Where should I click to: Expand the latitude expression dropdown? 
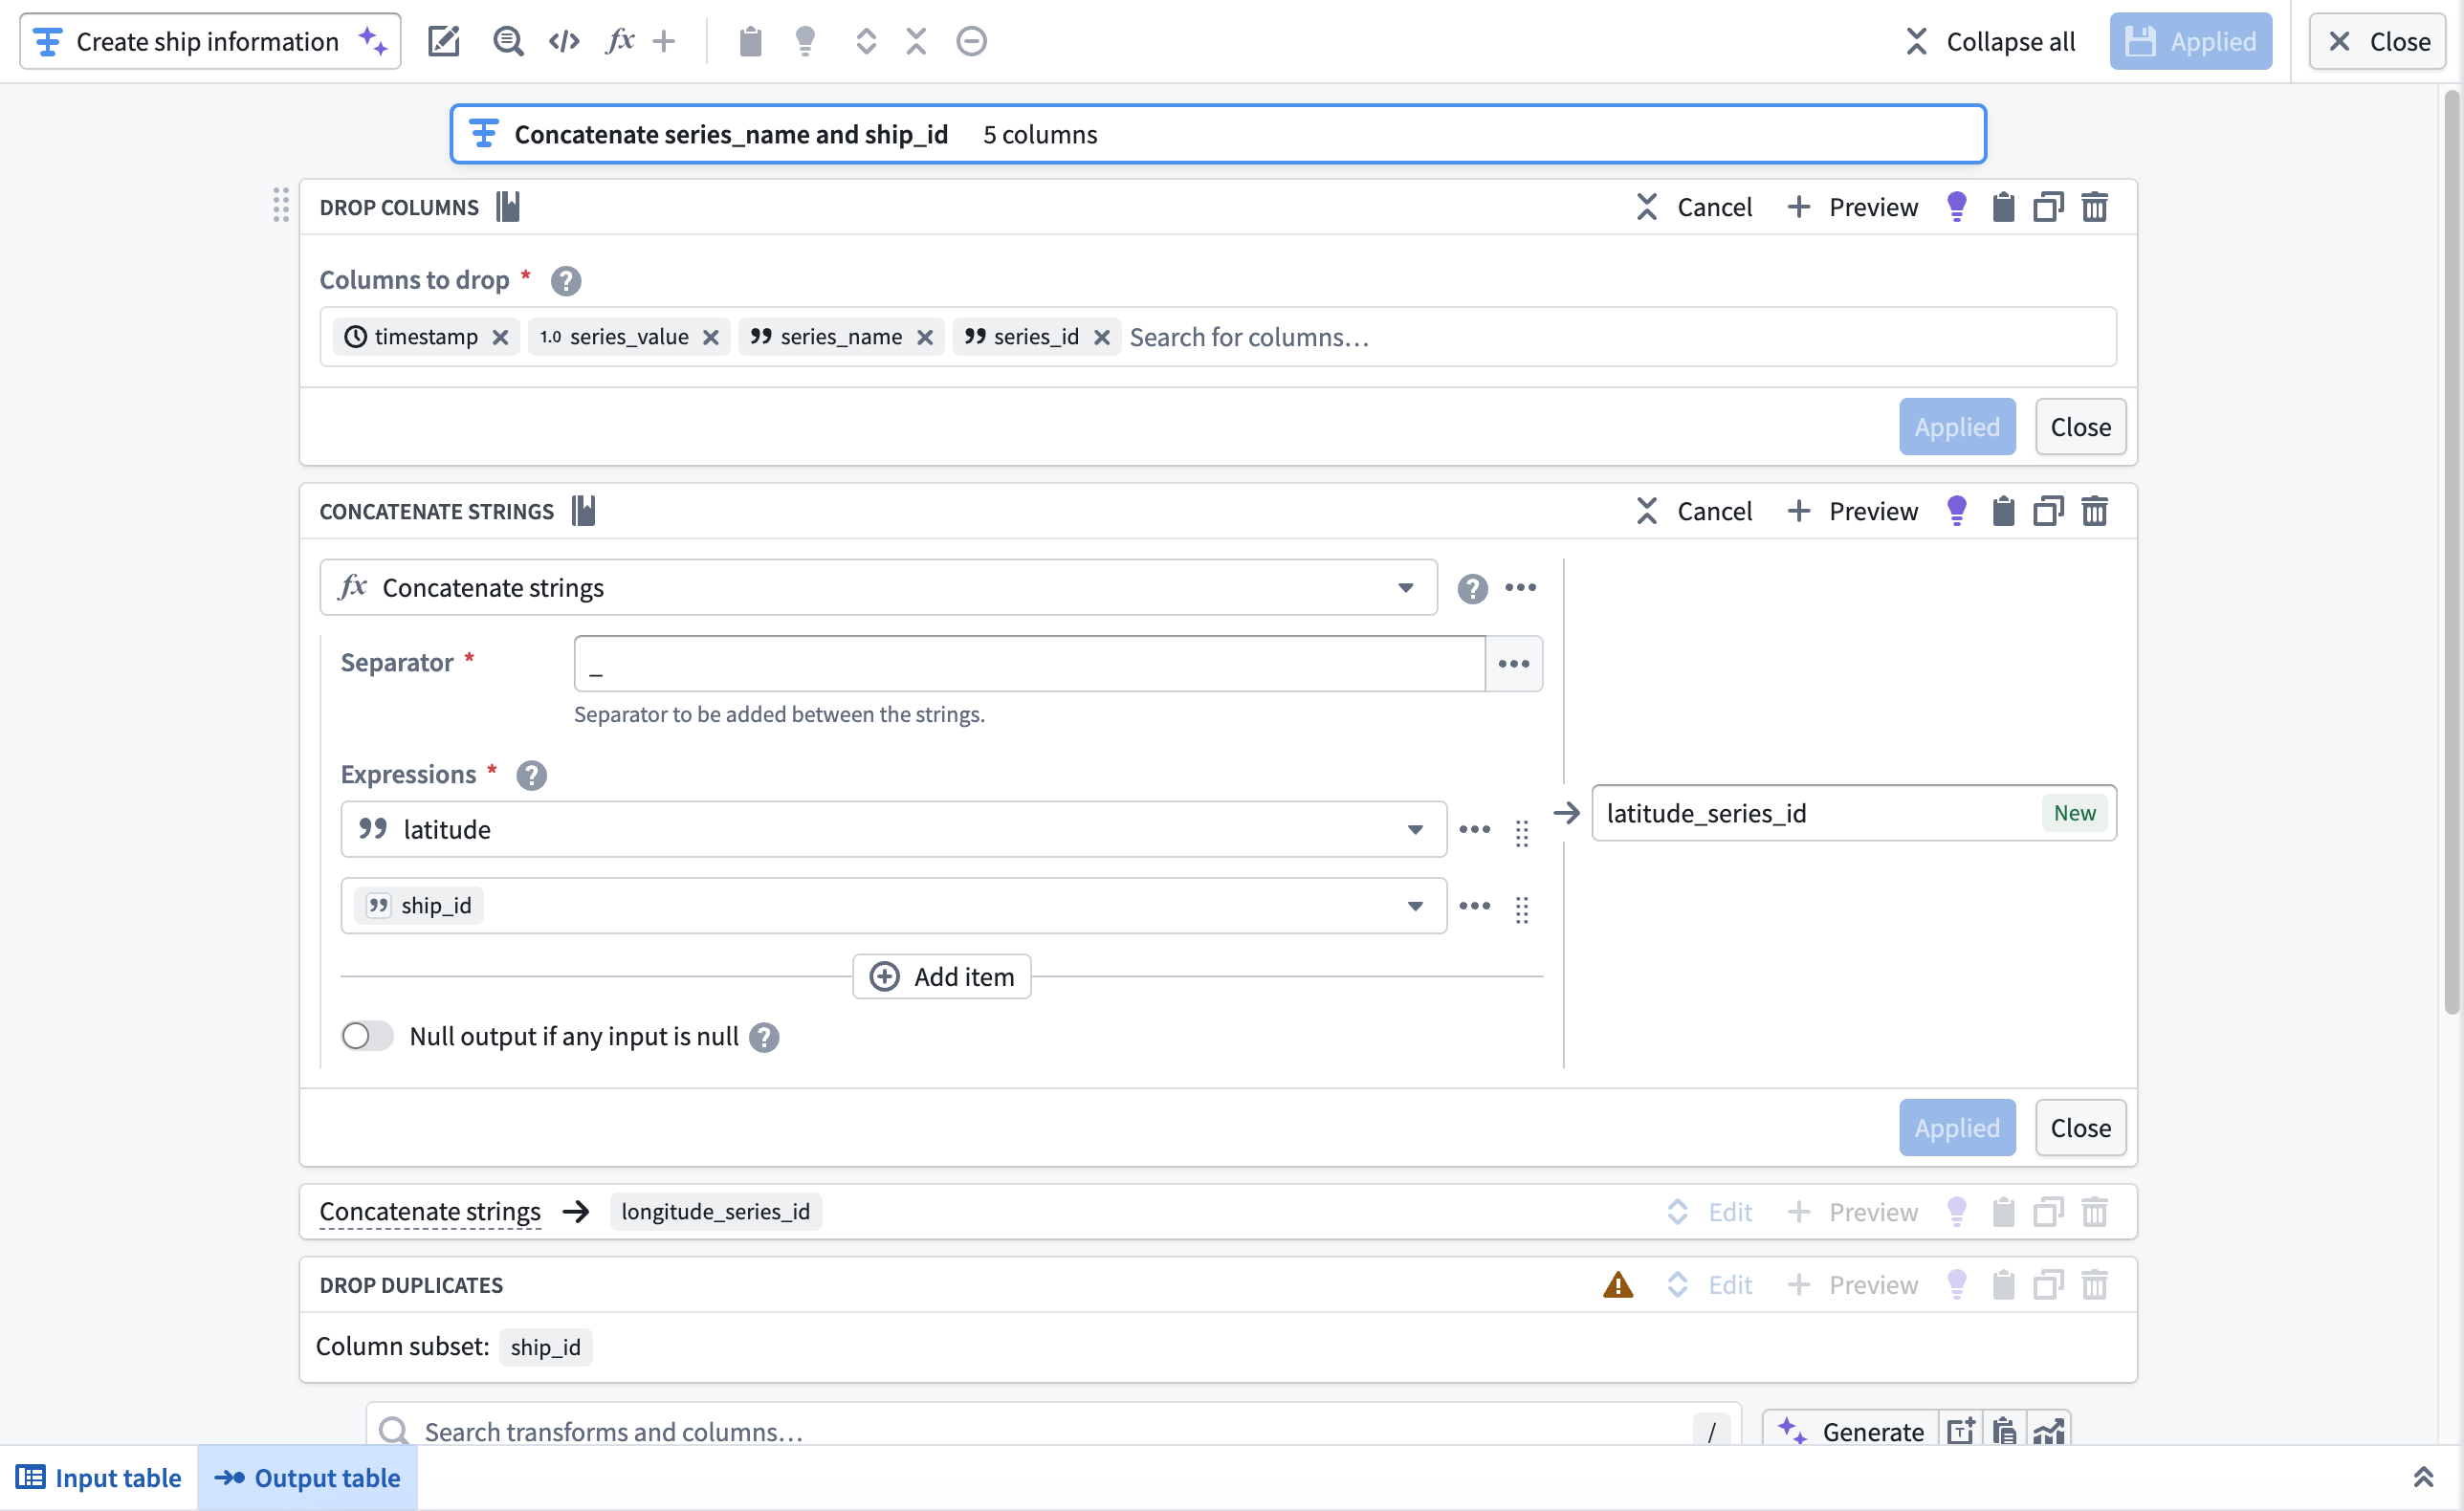(x=1415, y=829)
